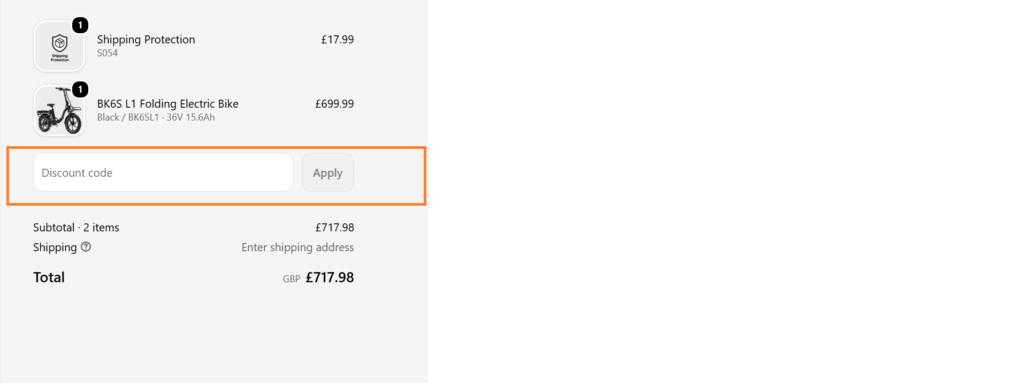Click the GBP currency label
1024x391 pixels.
coord(291,279)
